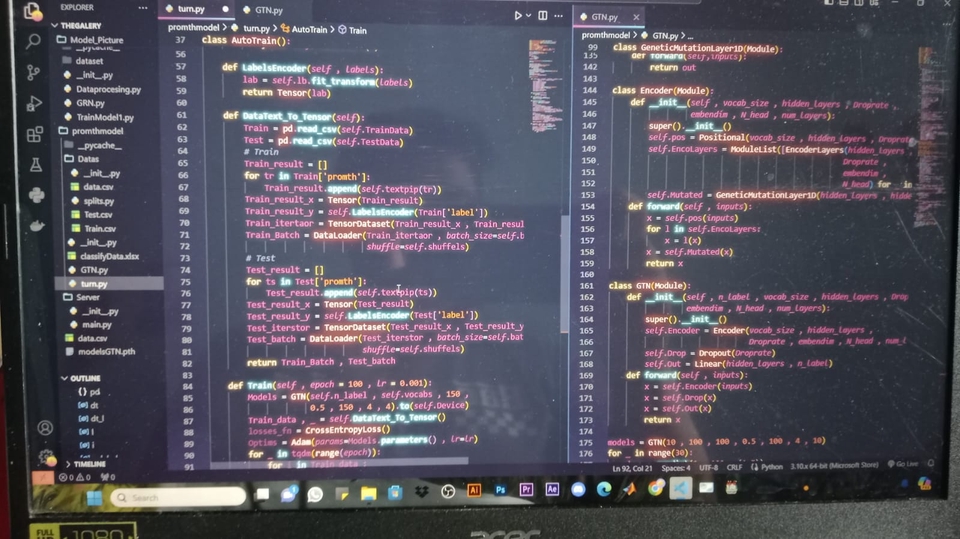Open the Premiere Pro taskbar icon
Screen dimensions: 960x539
click(x=527, y=489)
